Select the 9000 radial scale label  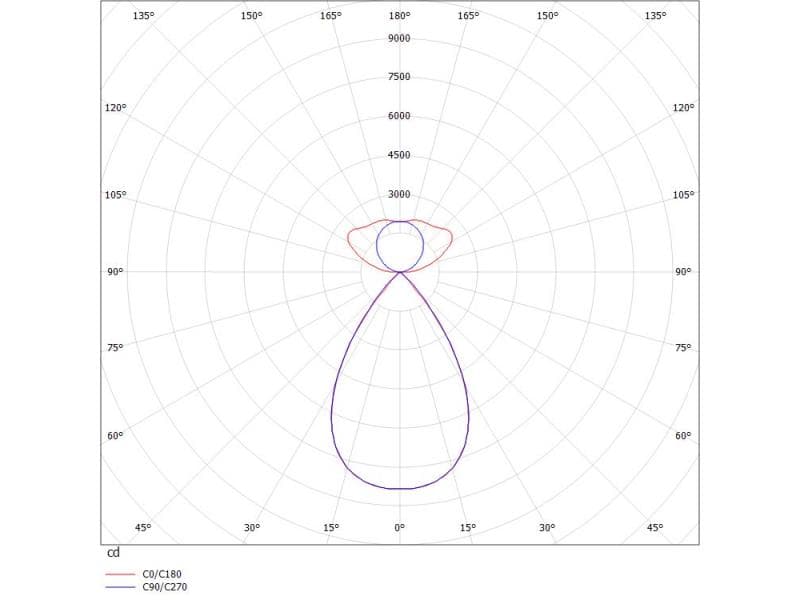(399, 38)
